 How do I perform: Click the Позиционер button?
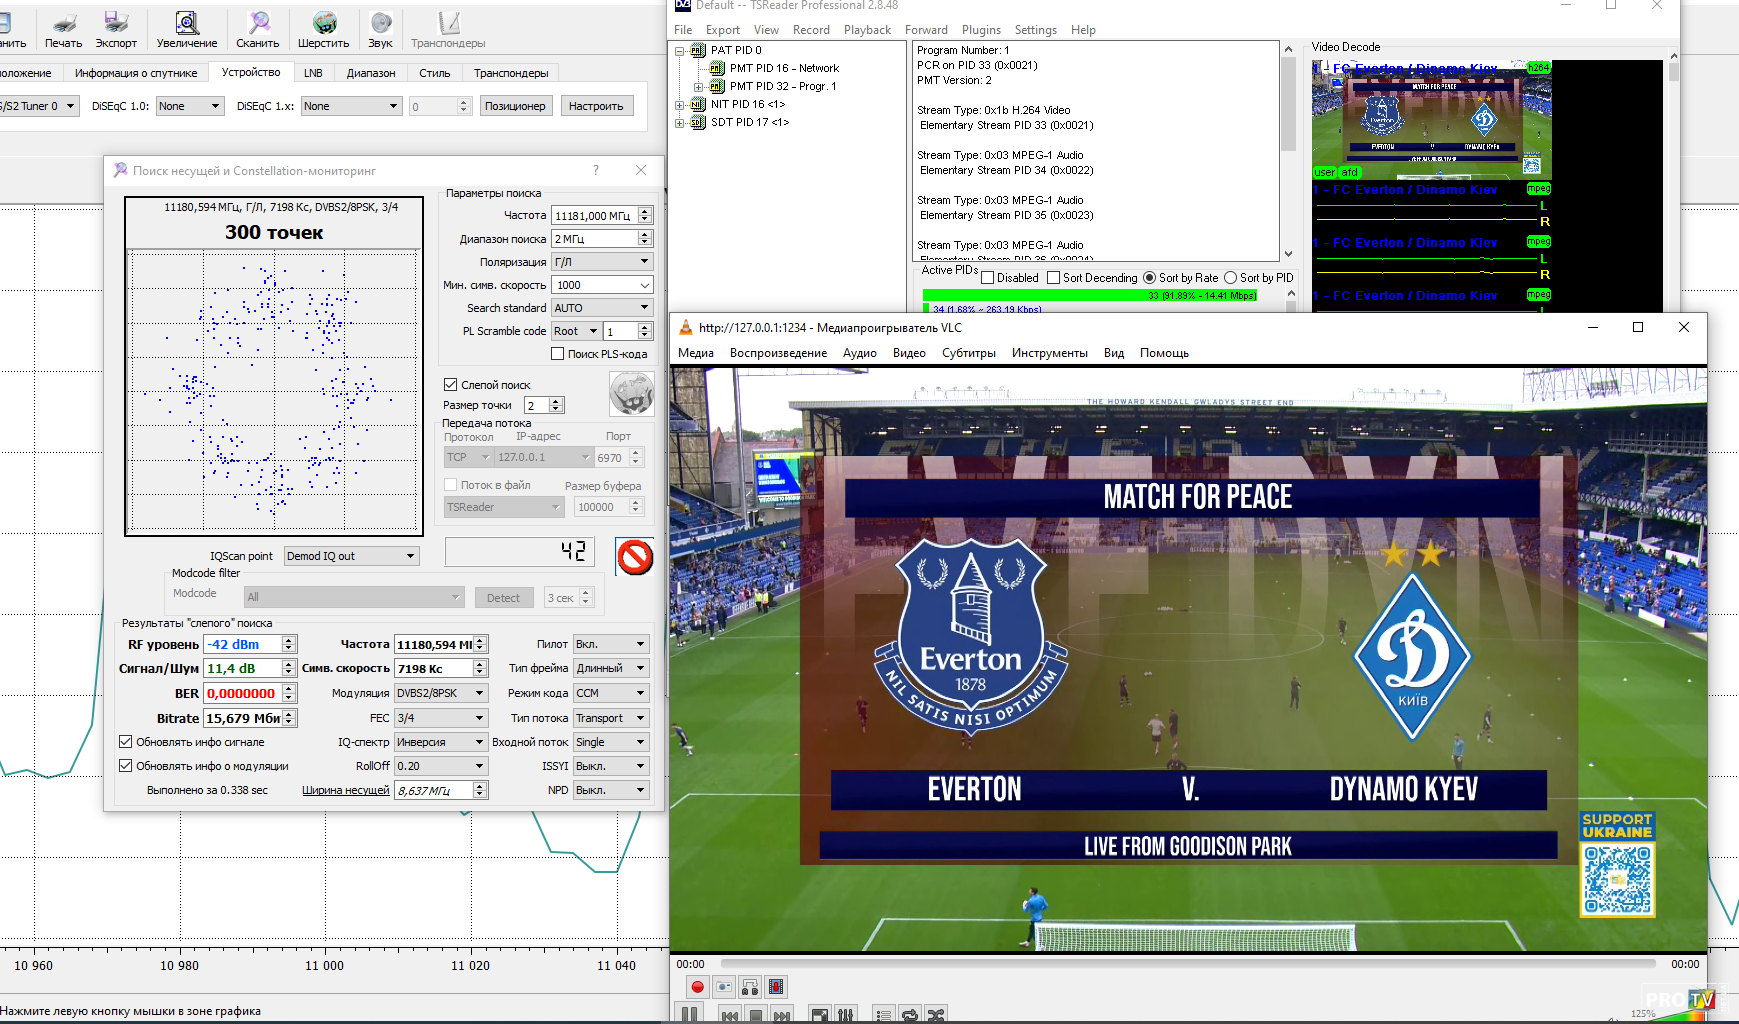pyautogui.click(x=515, y=106)
